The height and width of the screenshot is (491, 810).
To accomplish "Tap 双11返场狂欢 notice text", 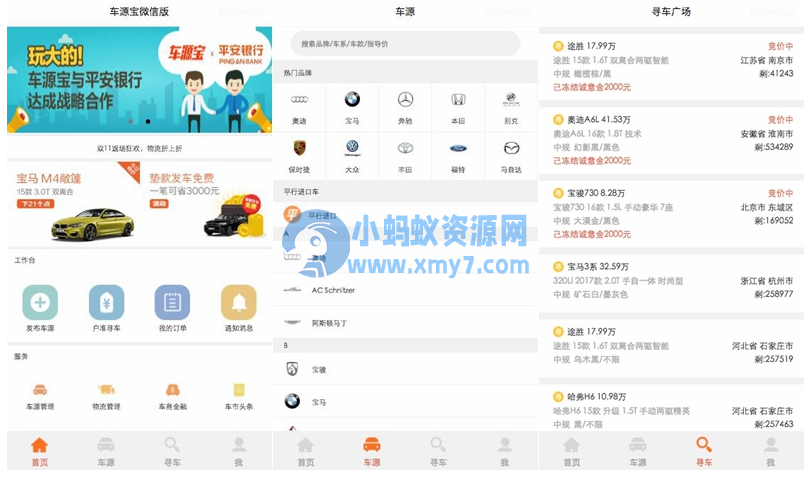I will [139, 148].
